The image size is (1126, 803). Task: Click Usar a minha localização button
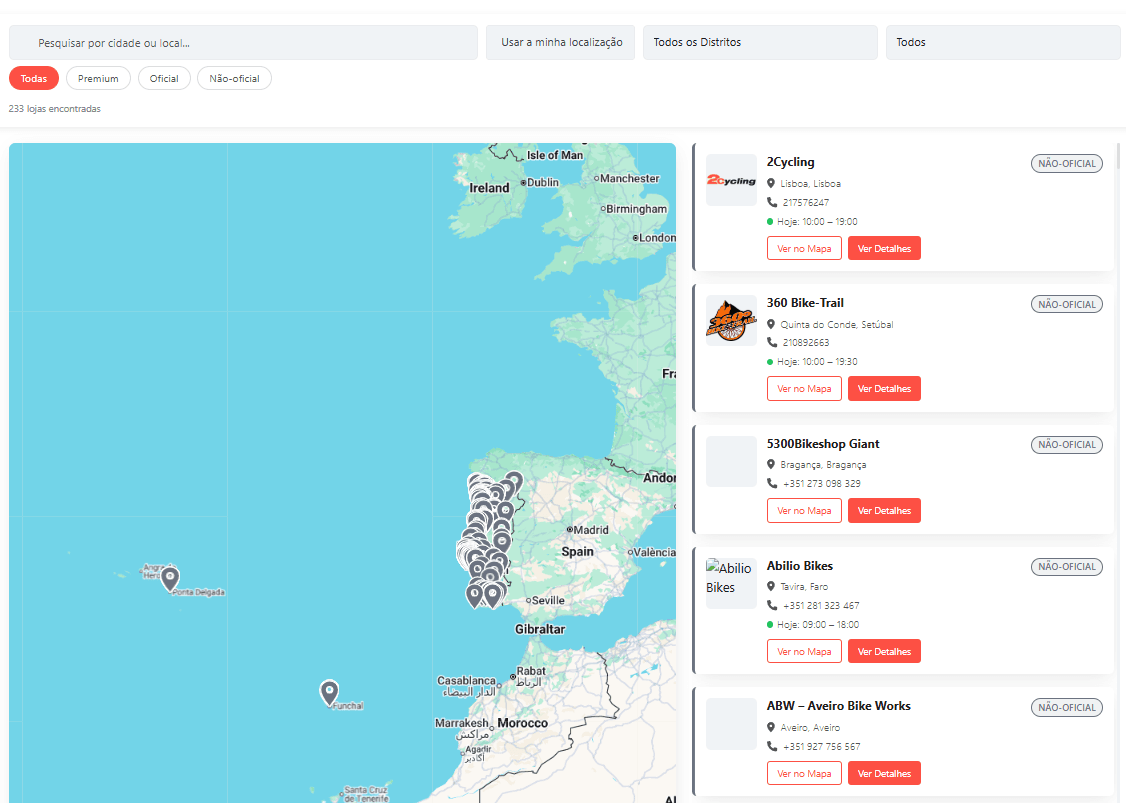click(x=560, y=42)
